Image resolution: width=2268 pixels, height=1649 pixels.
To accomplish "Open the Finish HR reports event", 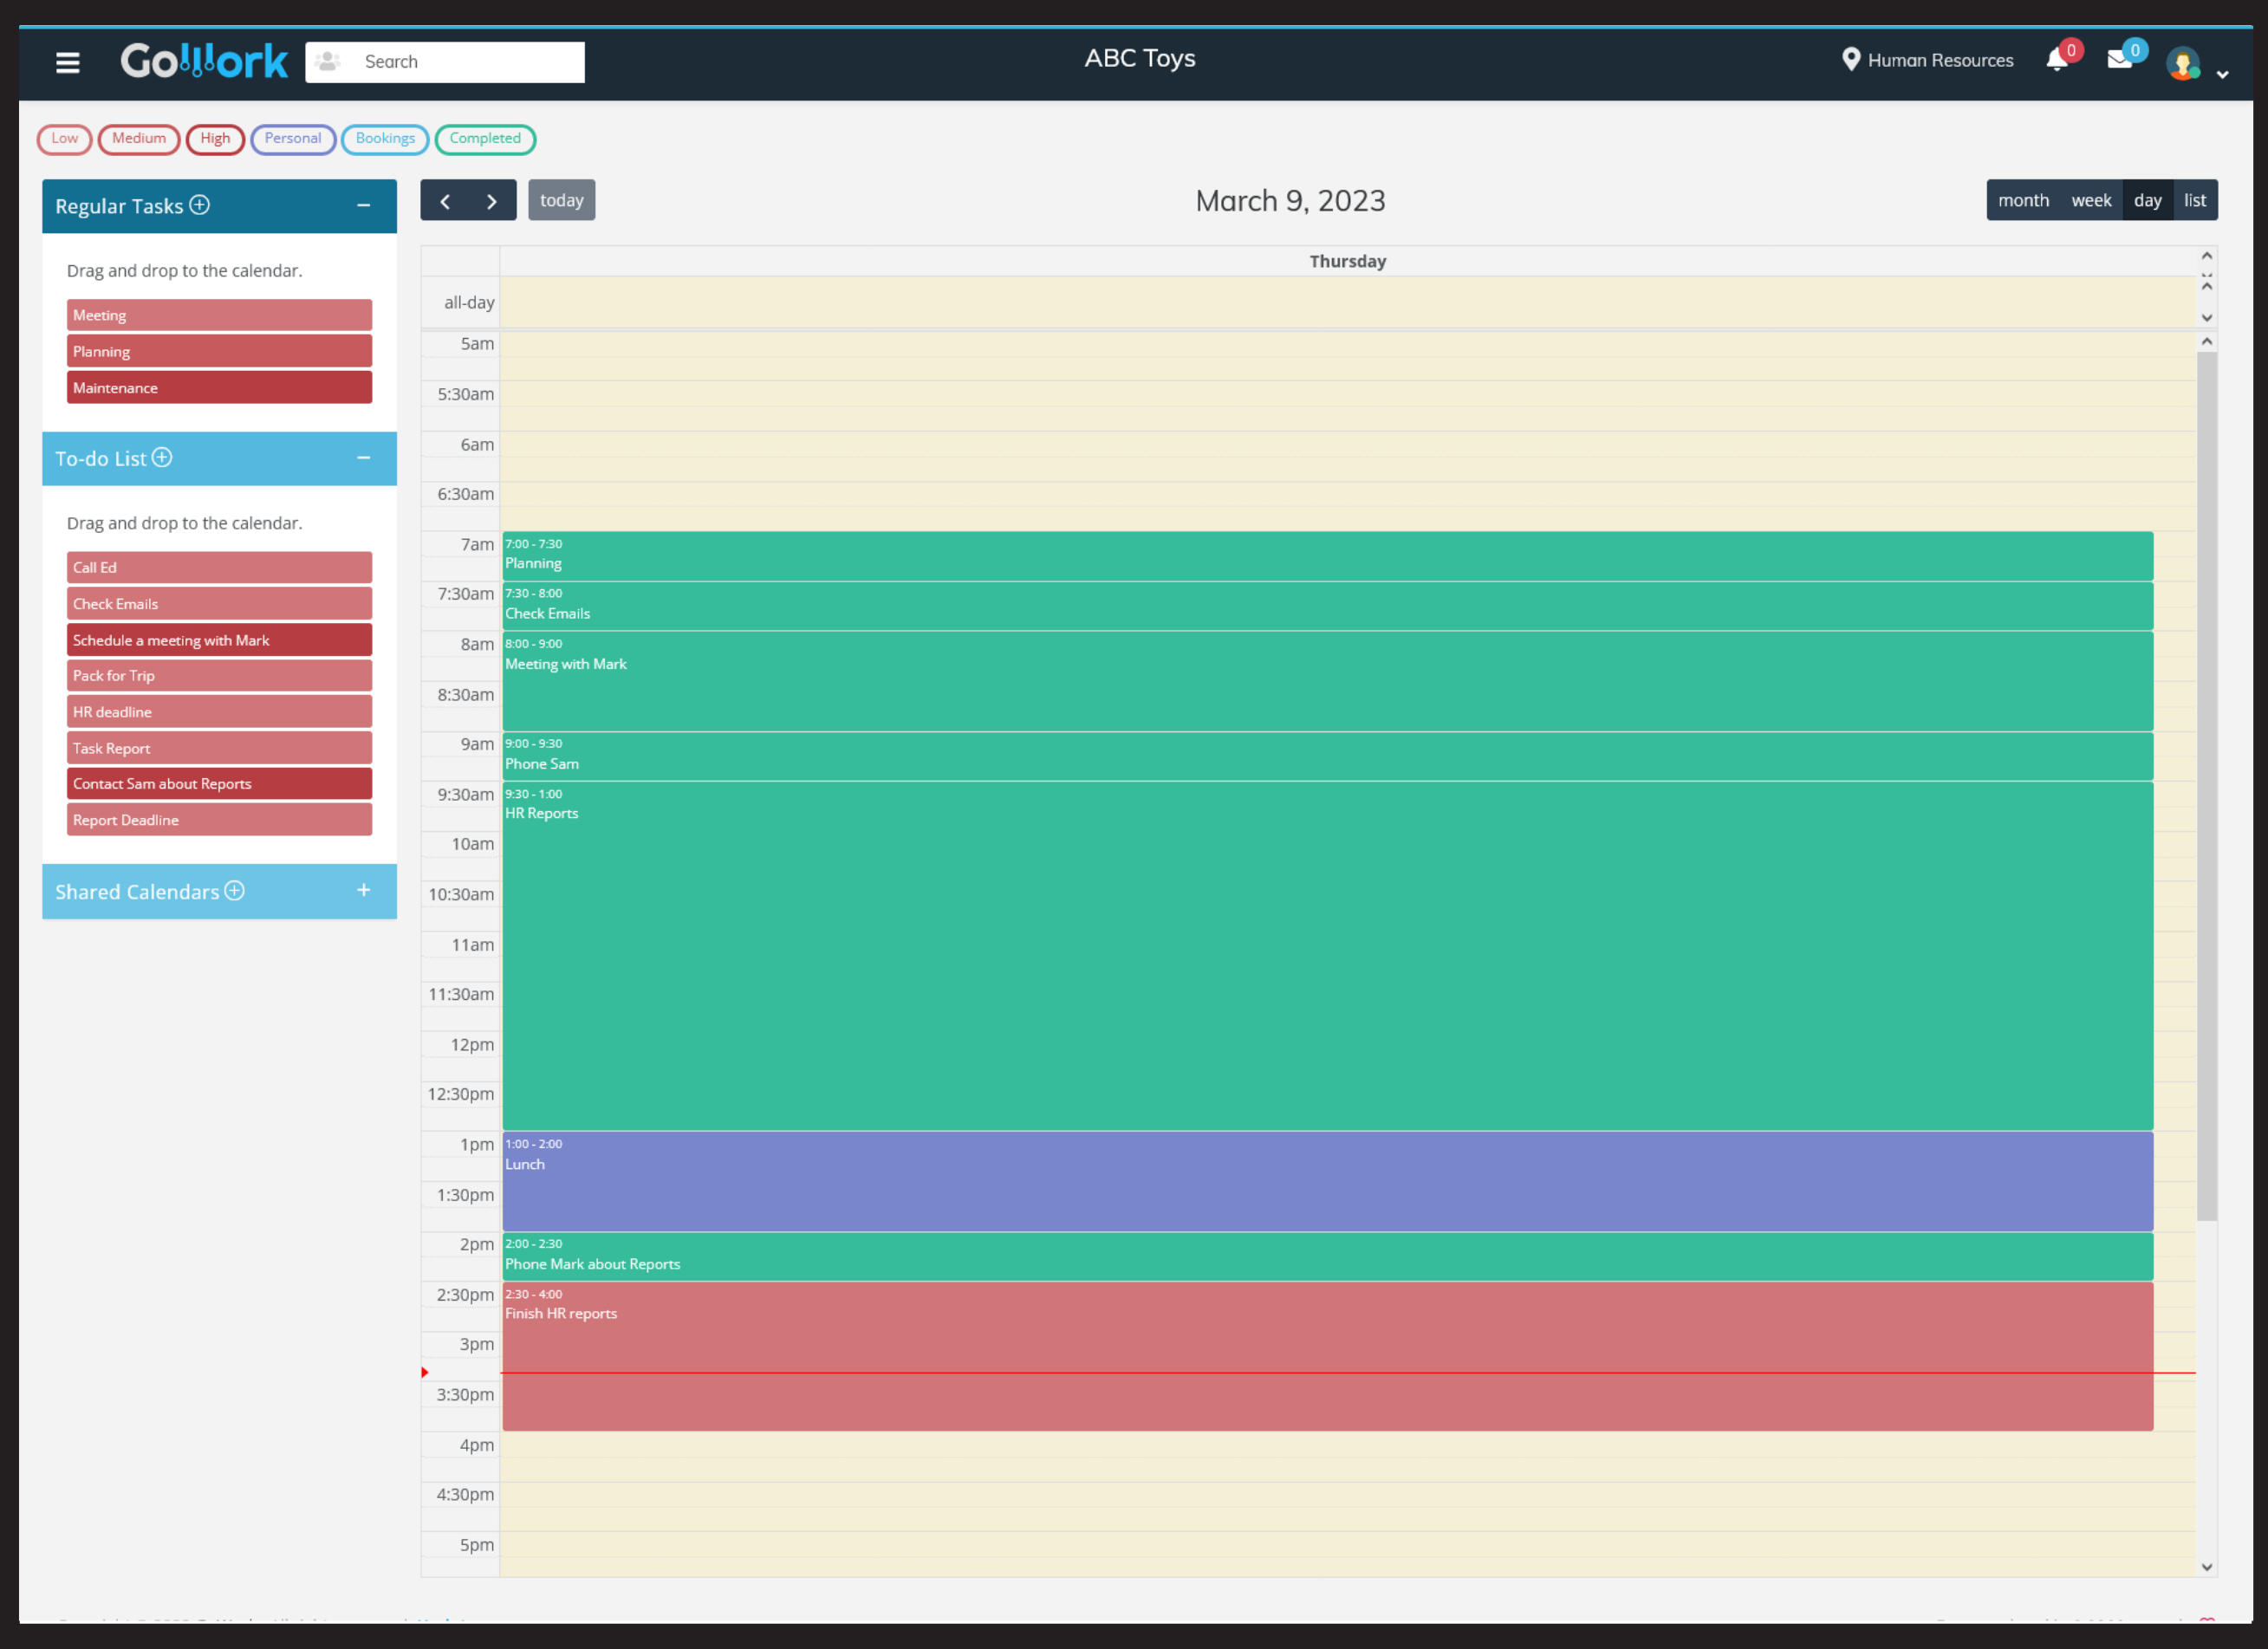I will (x=1327, y=1356).
